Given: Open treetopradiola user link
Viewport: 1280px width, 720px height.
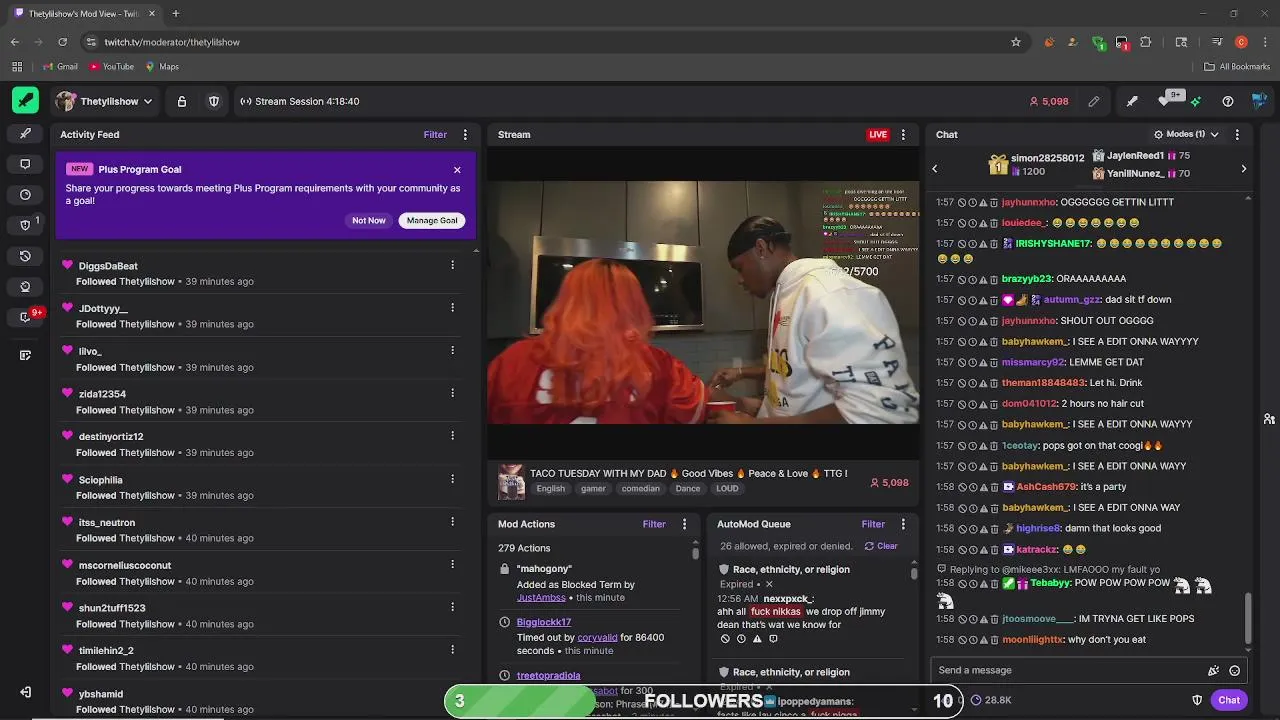Looking at the screenshot, I should (x=548, y=675).
